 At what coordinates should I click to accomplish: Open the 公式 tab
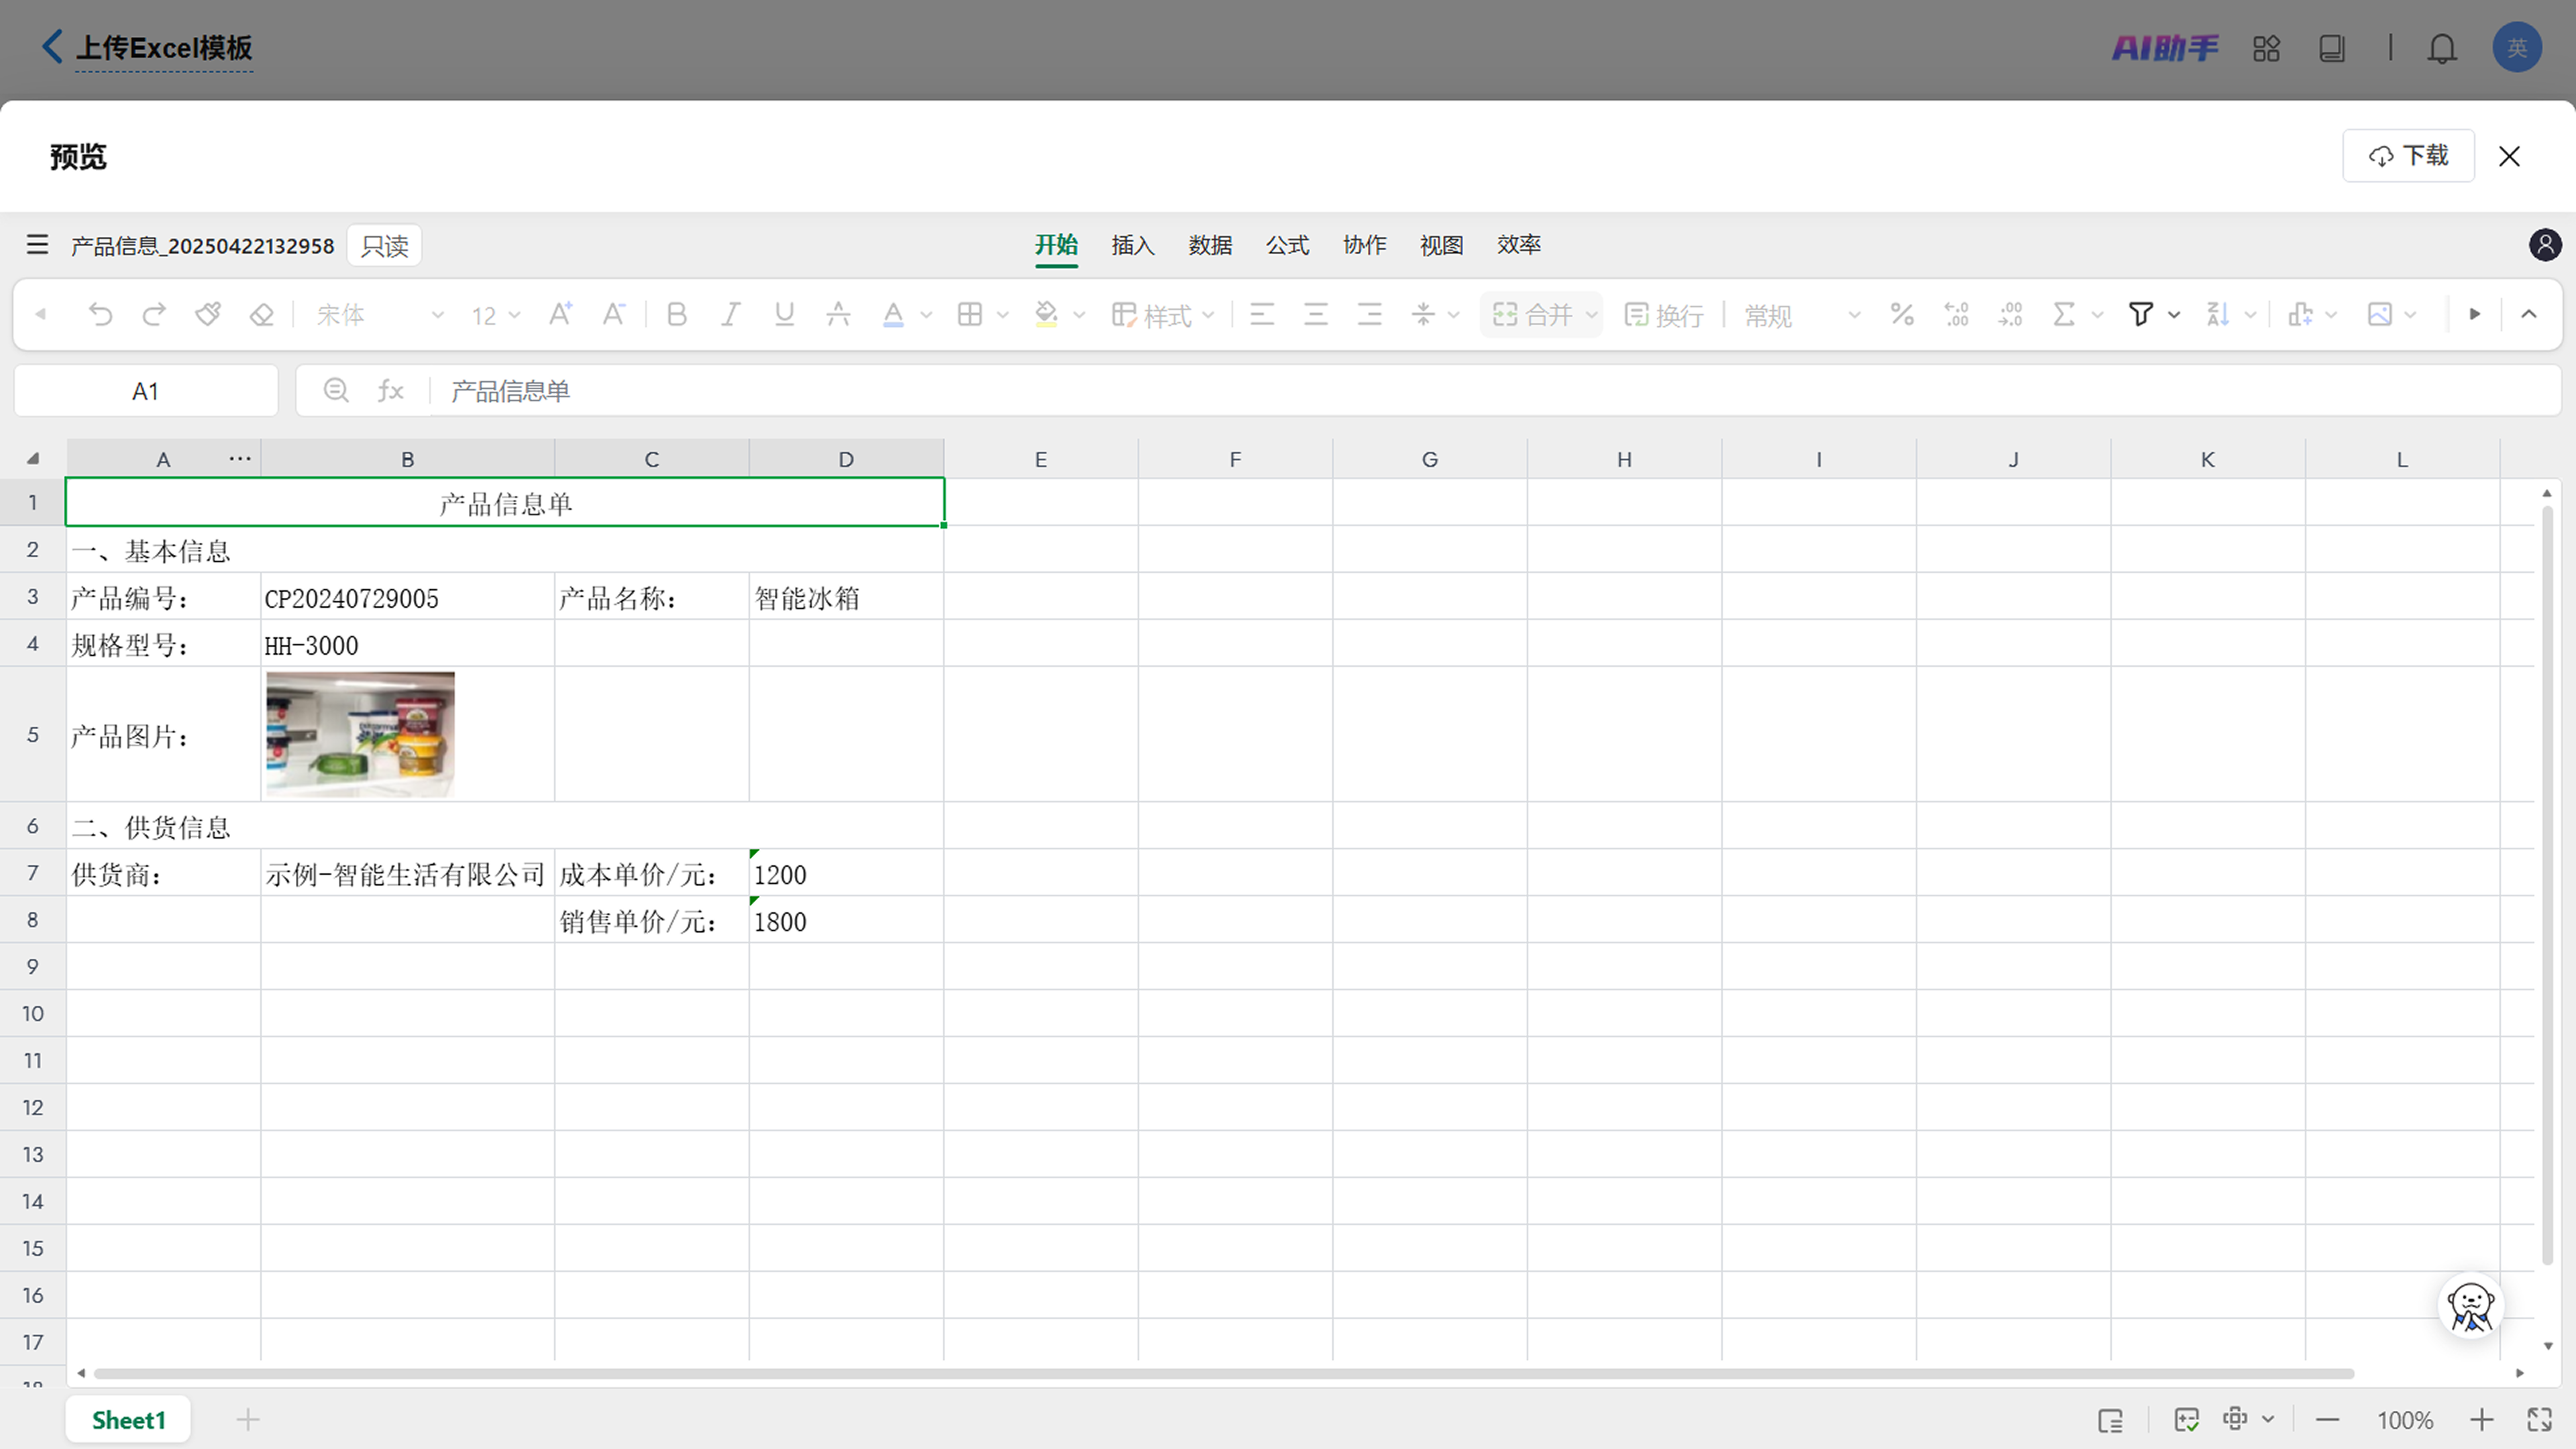[1287, 245]
